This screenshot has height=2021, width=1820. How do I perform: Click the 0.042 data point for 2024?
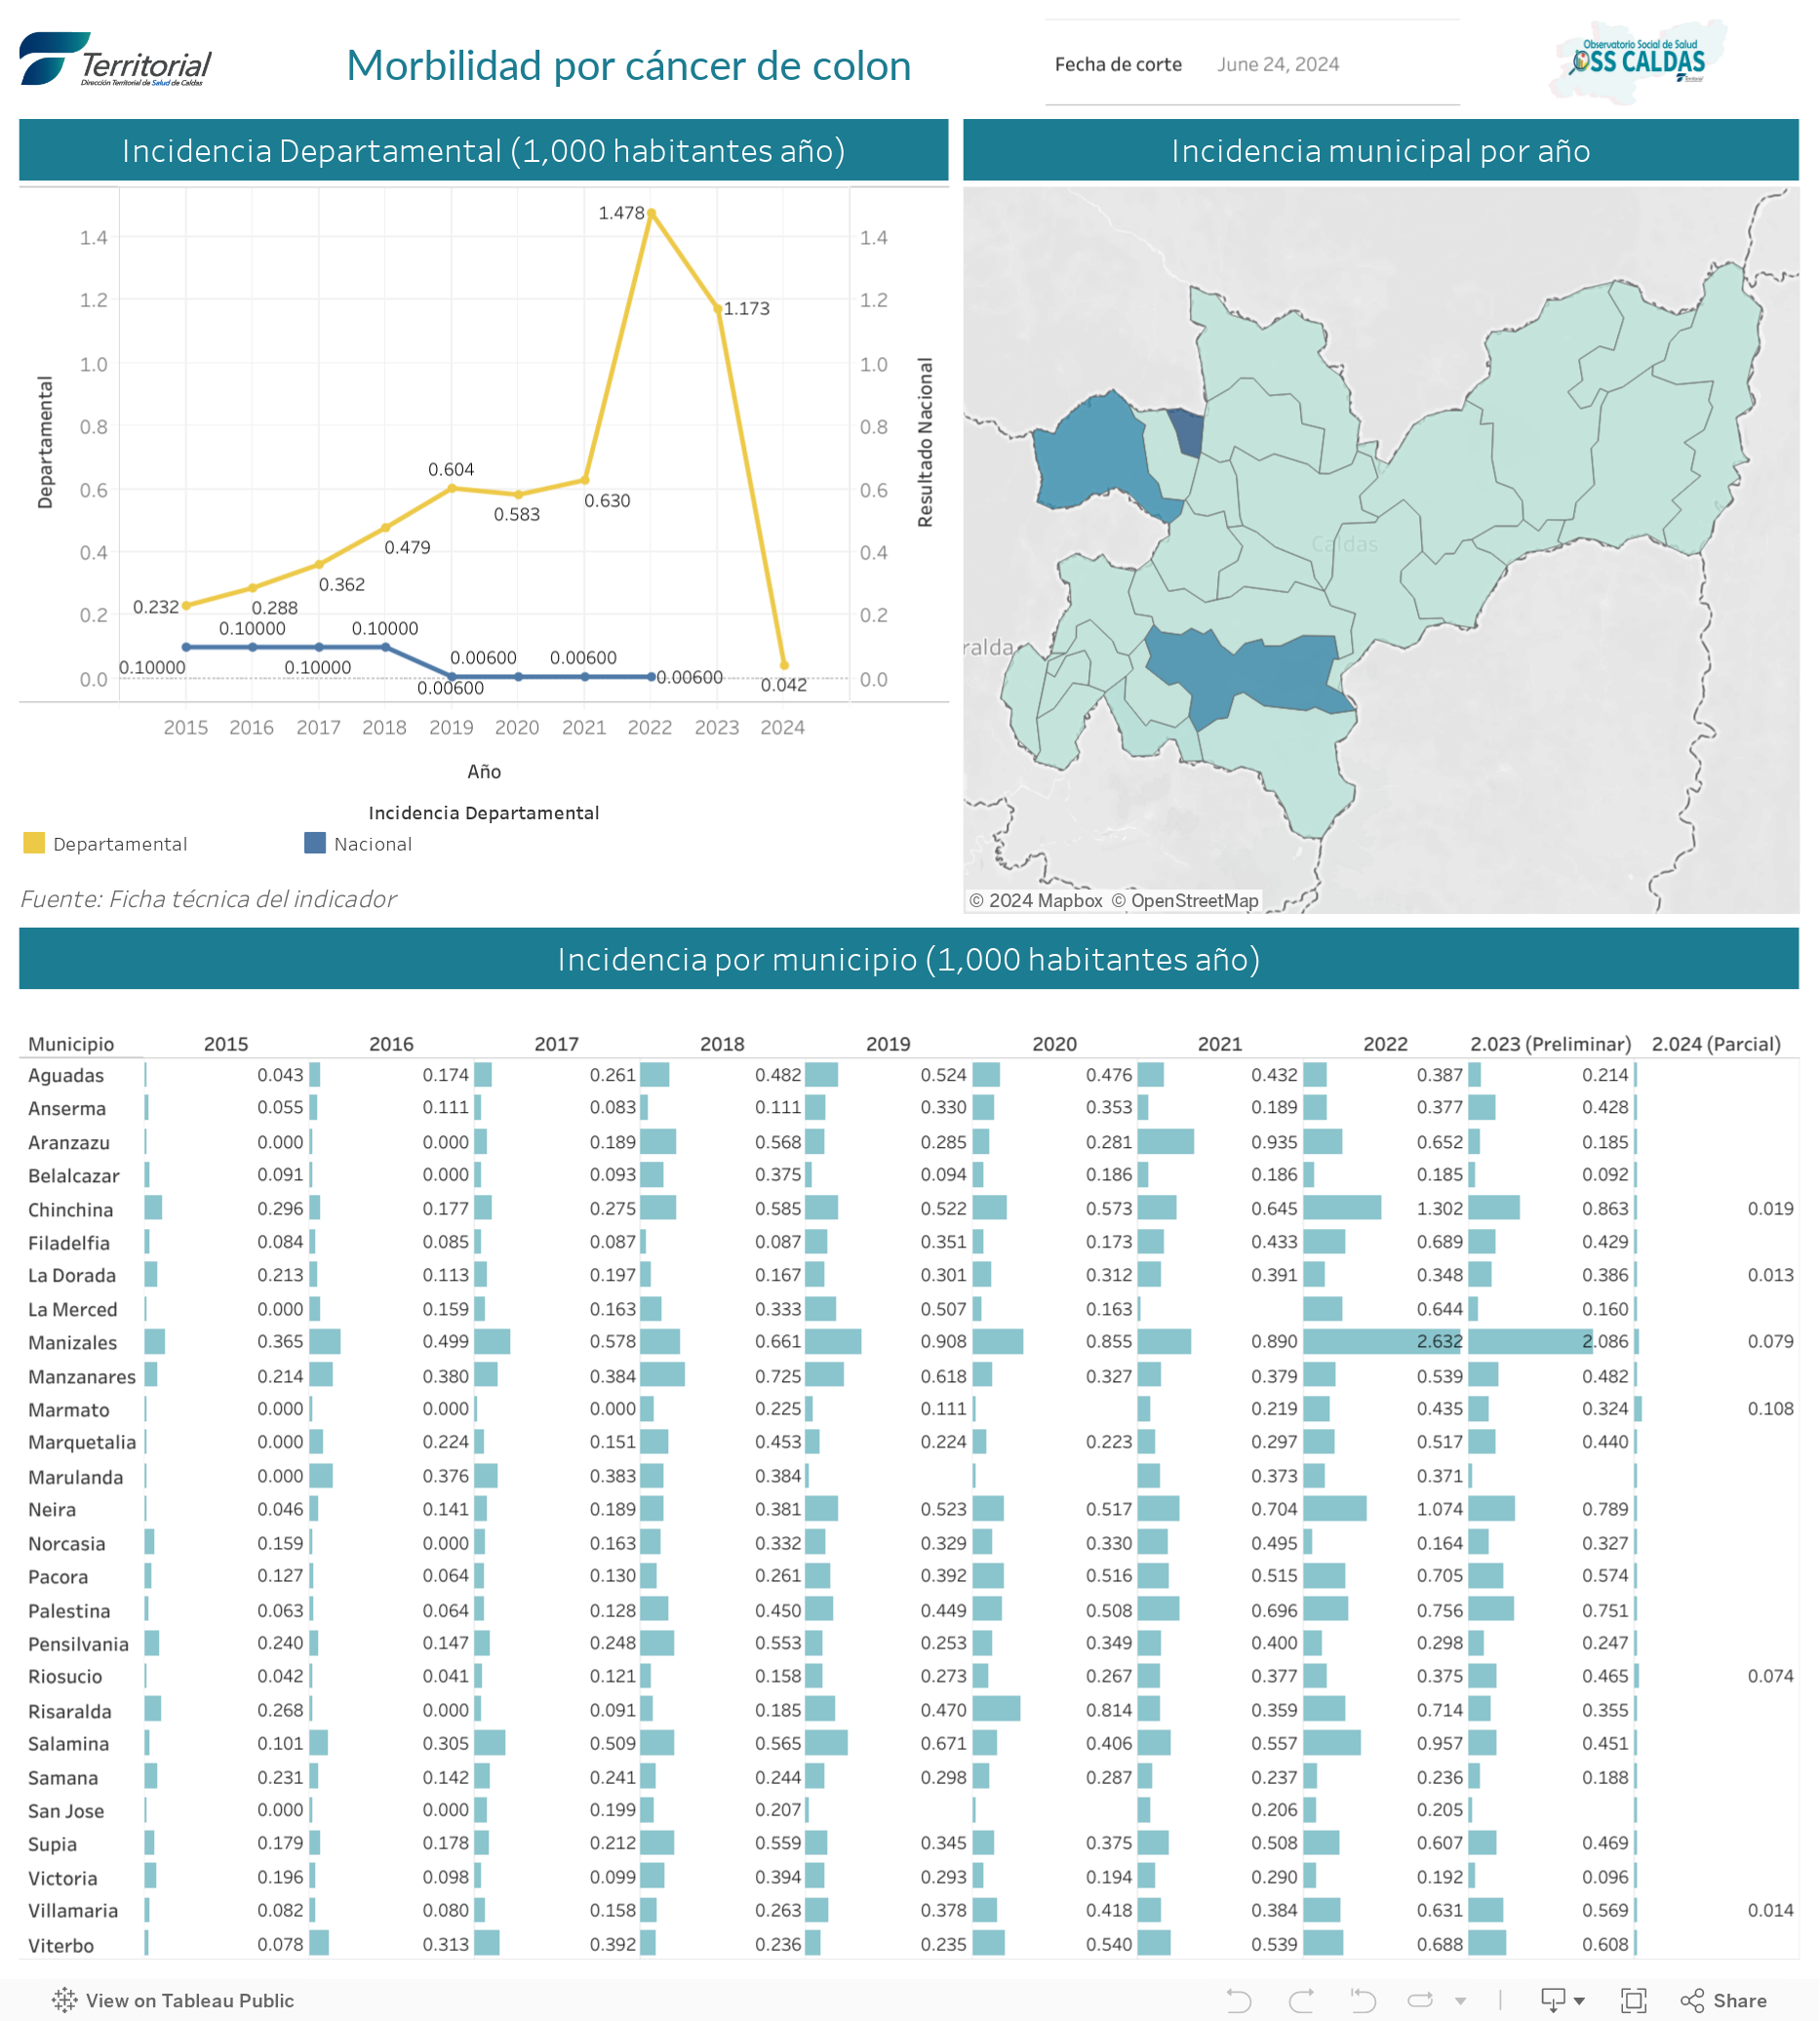tap(784, 665)
